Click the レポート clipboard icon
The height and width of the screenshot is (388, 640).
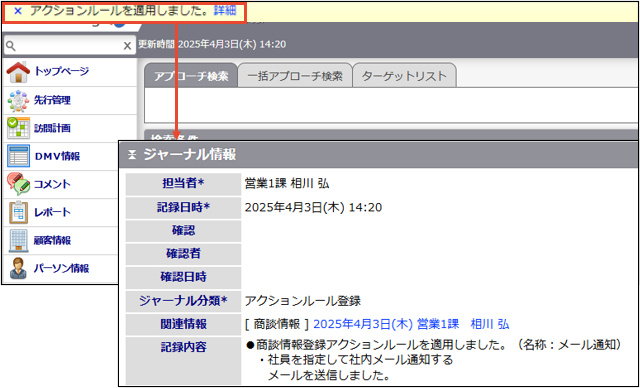[x=18, y=213]
